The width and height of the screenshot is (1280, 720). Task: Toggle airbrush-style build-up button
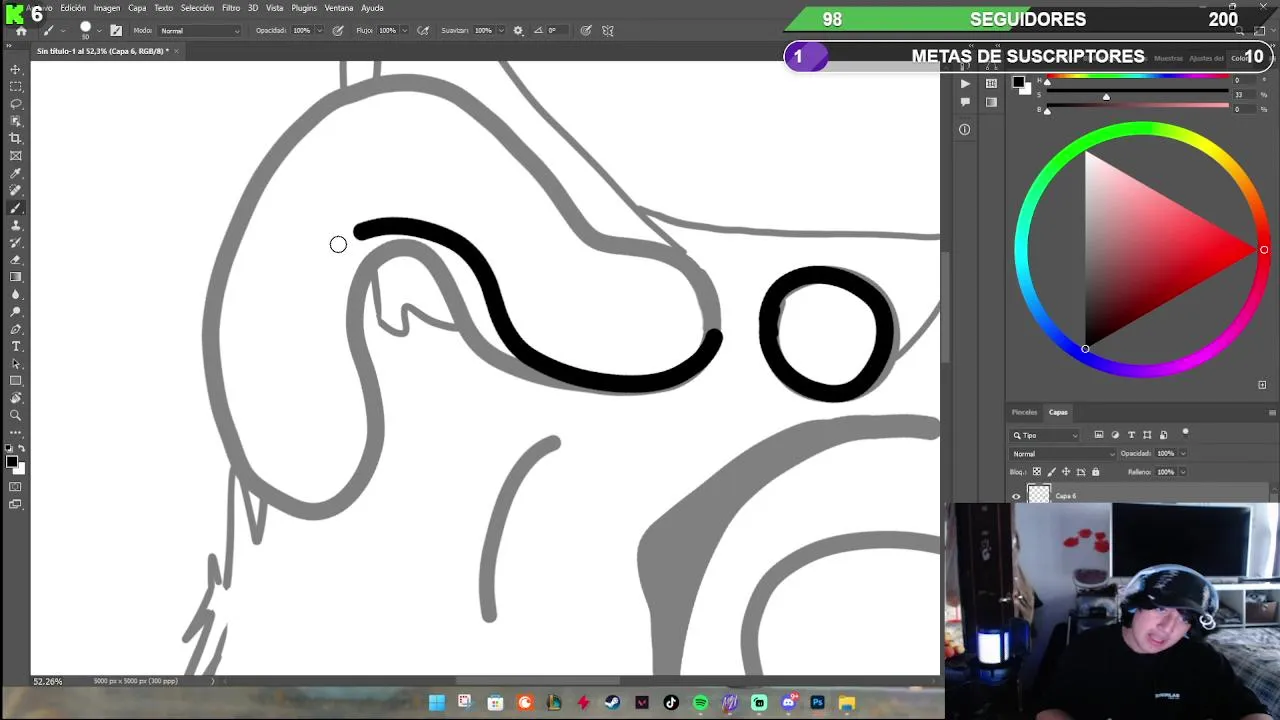click(x=423, y=31)
